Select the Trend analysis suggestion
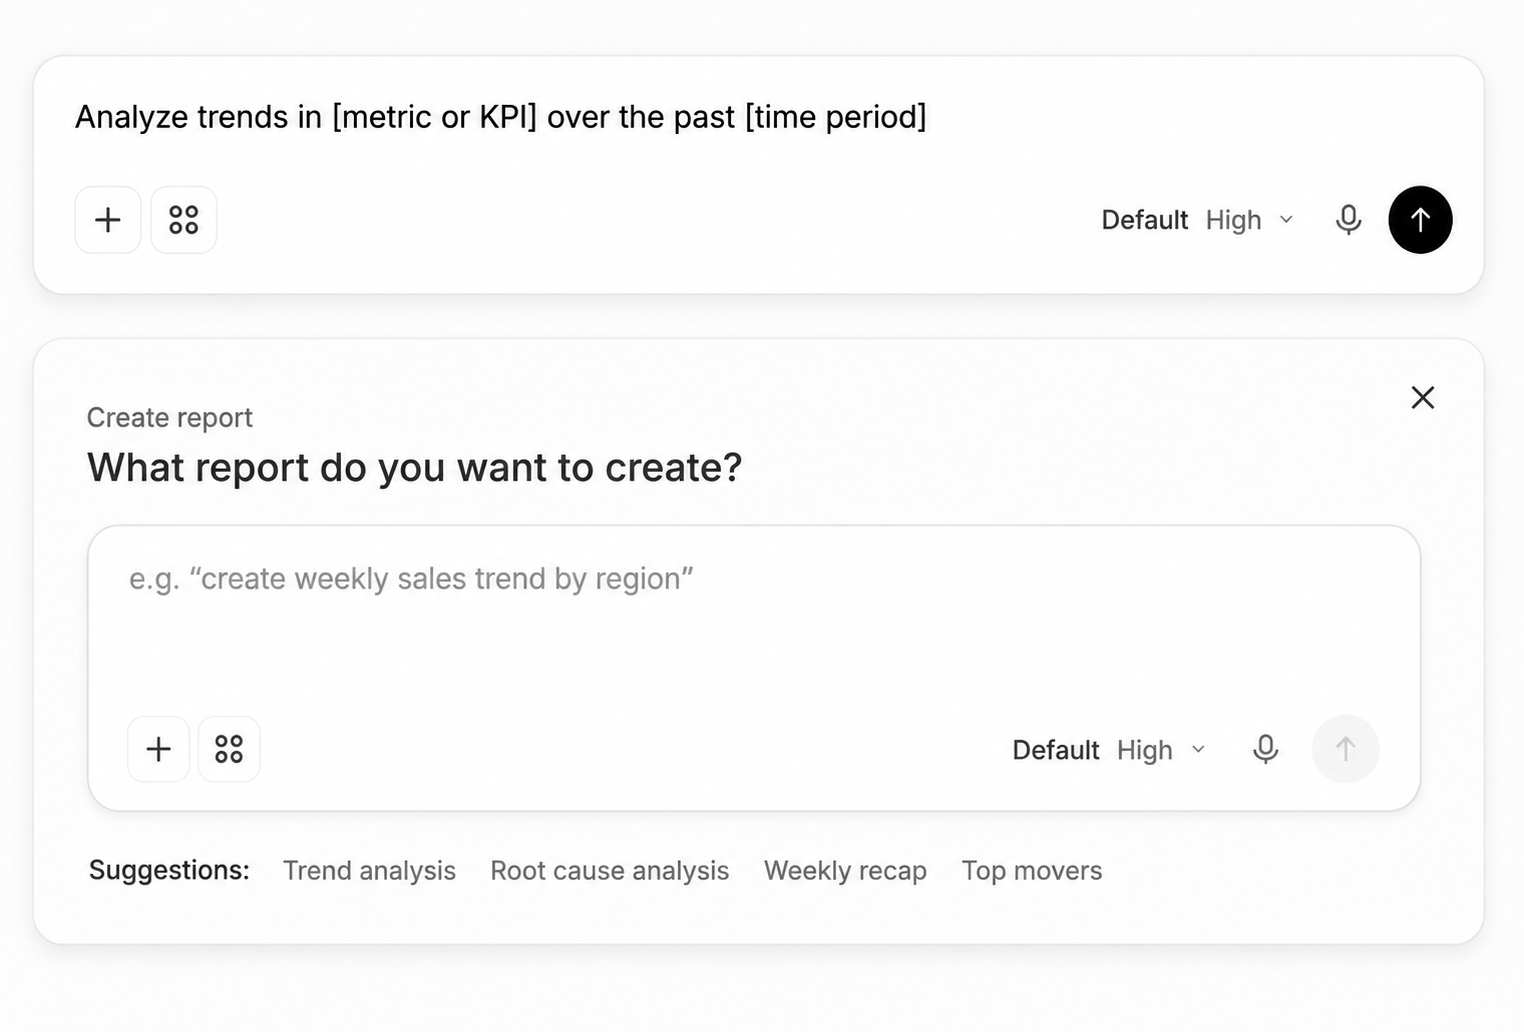The height and width of the screenshot is (1032, 1524). (369, 871)
